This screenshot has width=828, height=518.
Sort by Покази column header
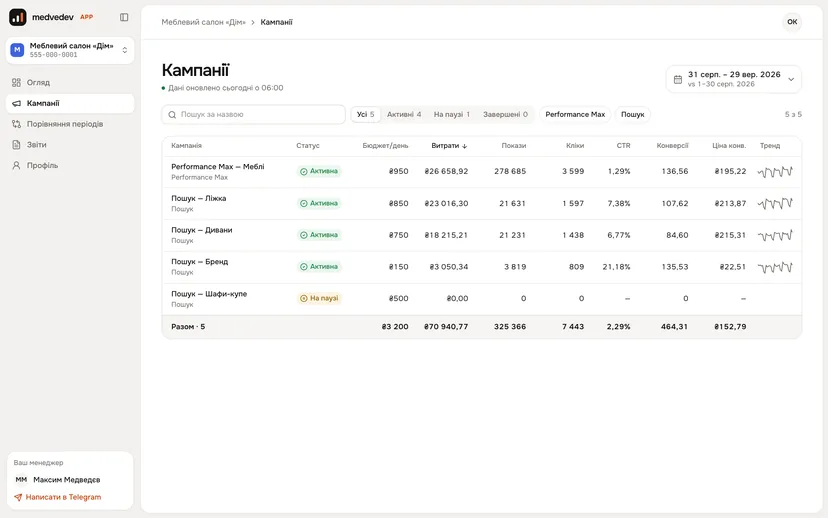coord(514,146)
